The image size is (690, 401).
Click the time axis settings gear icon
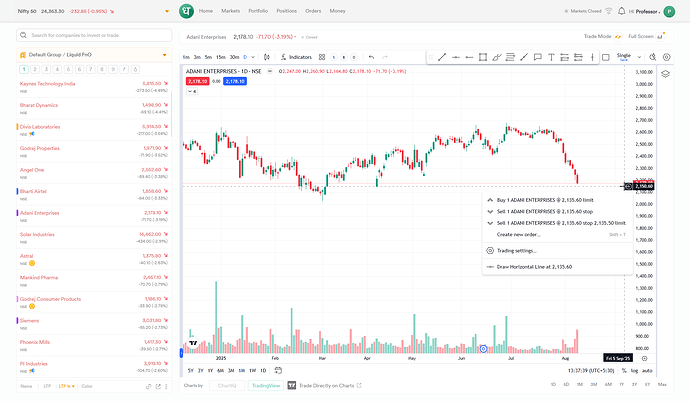(644, 358)
